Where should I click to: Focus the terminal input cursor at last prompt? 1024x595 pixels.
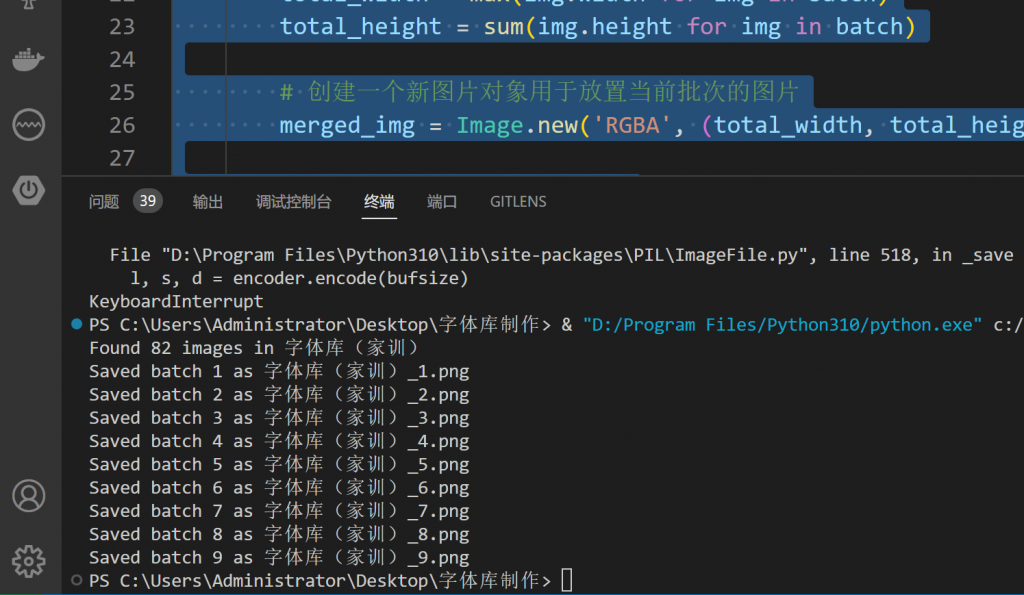(x=567, y=580)
